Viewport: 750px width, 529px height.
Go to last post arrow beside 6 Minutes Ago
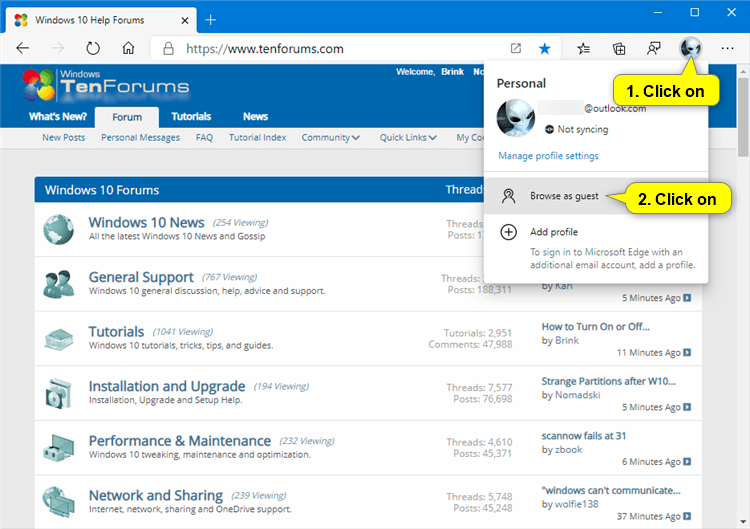687,462
